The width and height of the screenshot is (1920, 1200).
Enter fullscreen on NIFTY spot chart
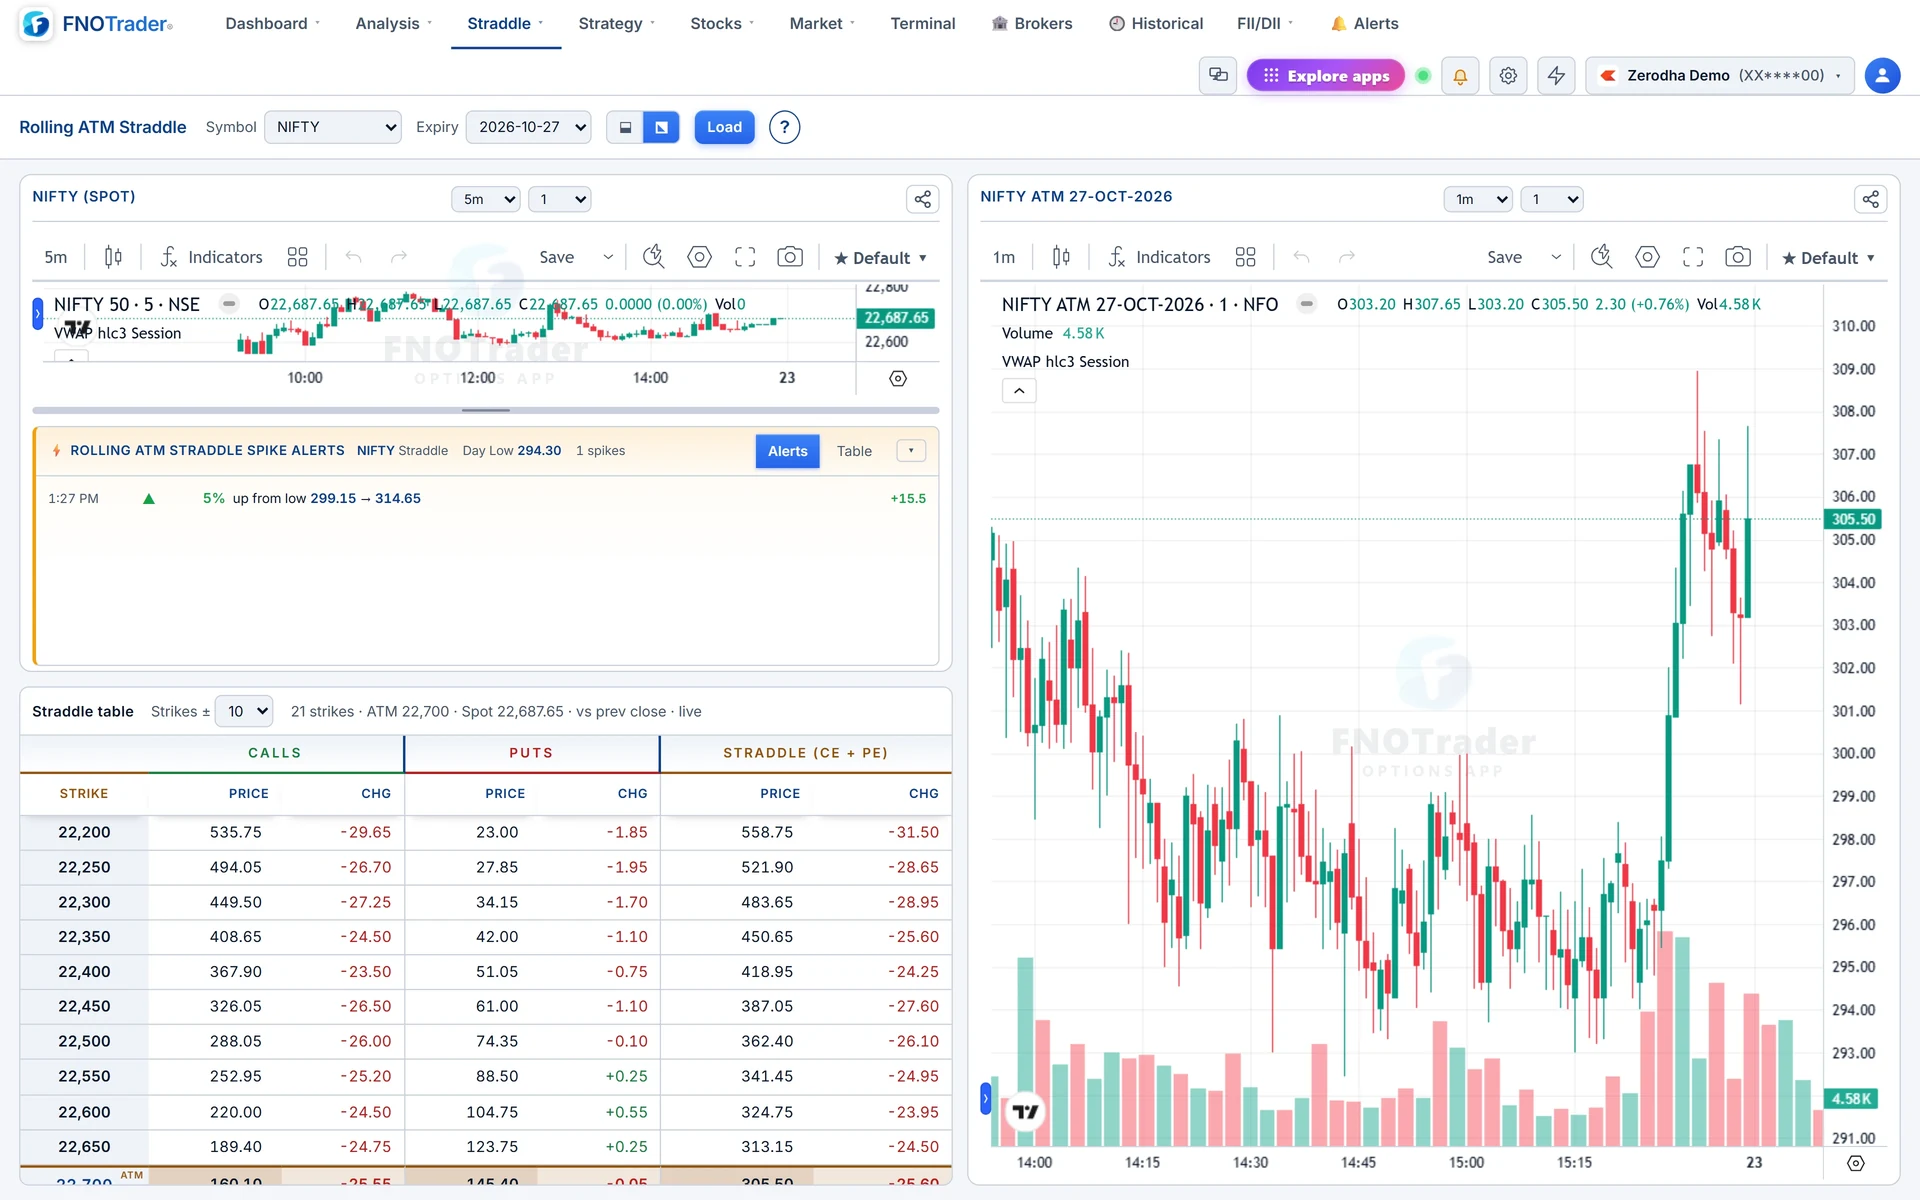(x=745, y=257)
